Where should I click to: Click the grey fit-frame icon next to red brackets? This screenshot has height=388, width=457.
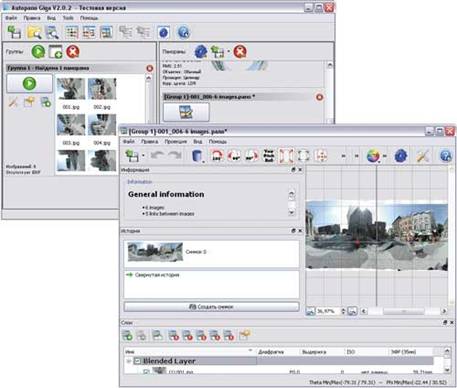click(x=303, y=156)
